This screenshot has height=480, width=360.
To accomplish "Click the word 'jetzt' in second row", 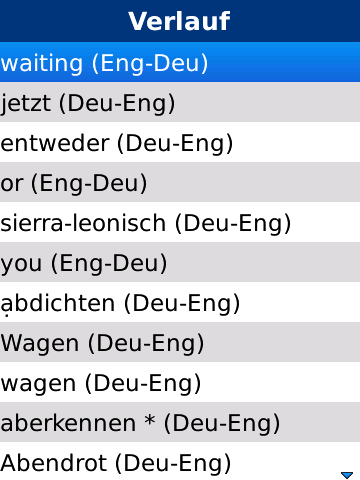I will (25, 104).
